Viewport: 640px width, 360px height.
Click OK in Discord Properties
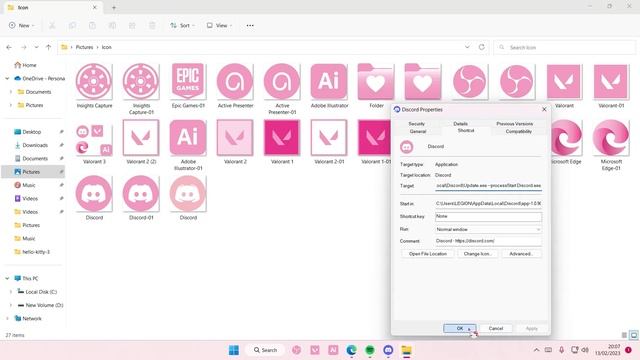pos(460,328)
